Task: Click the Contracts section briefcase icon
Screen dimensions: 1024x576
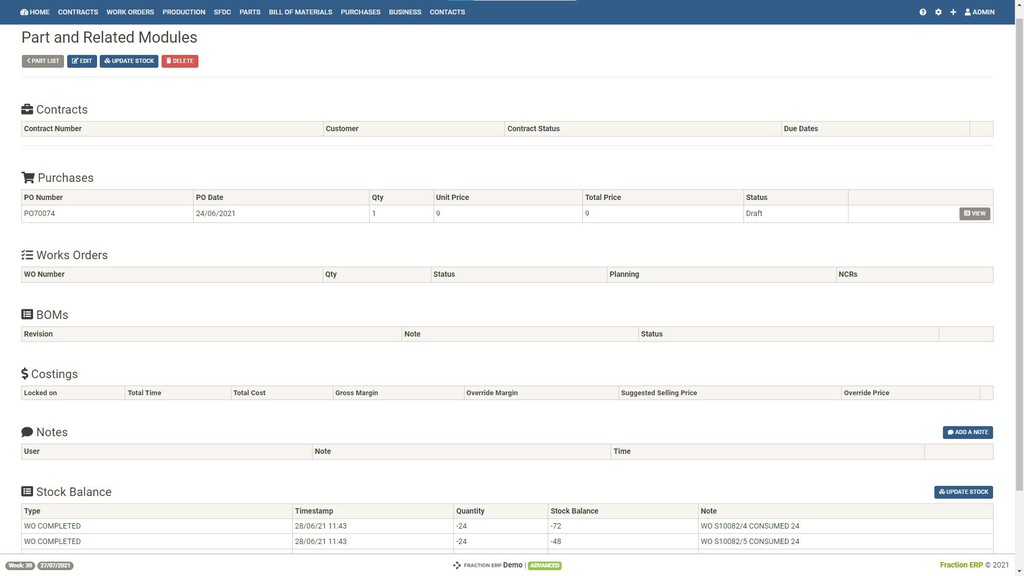Action: (26, 109)
